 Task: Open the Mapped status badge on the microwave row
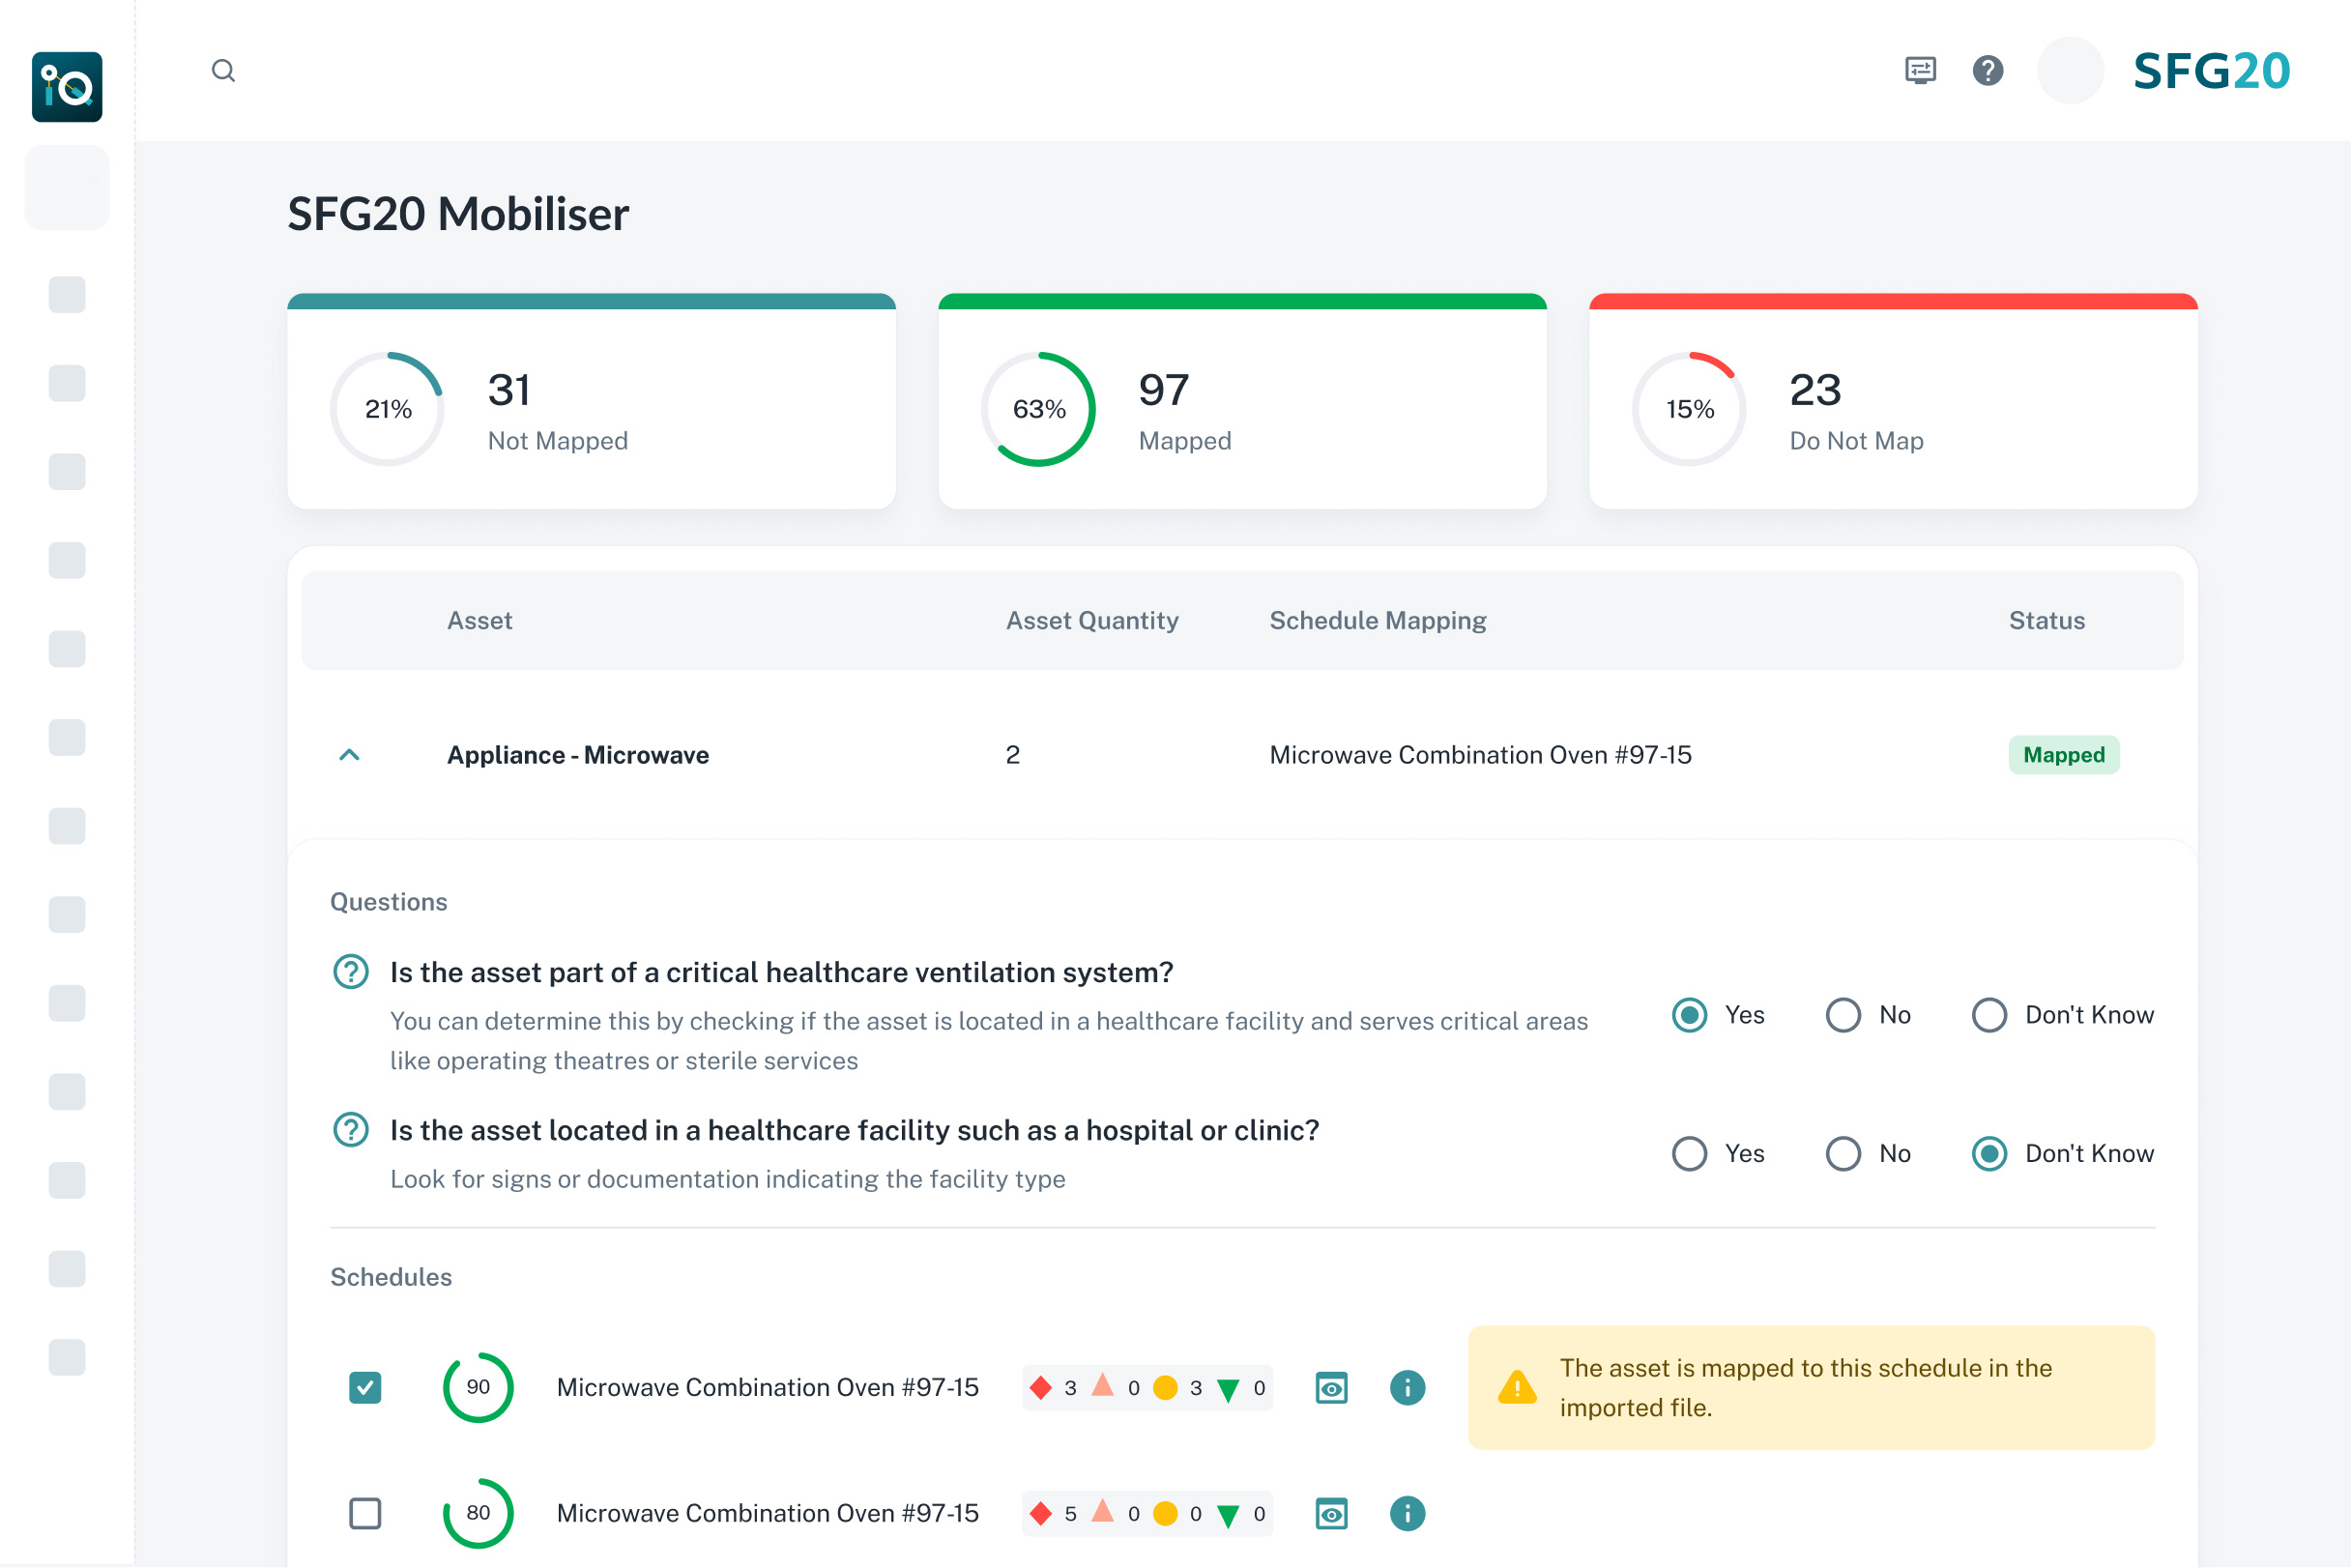[x=2064, y=755]
